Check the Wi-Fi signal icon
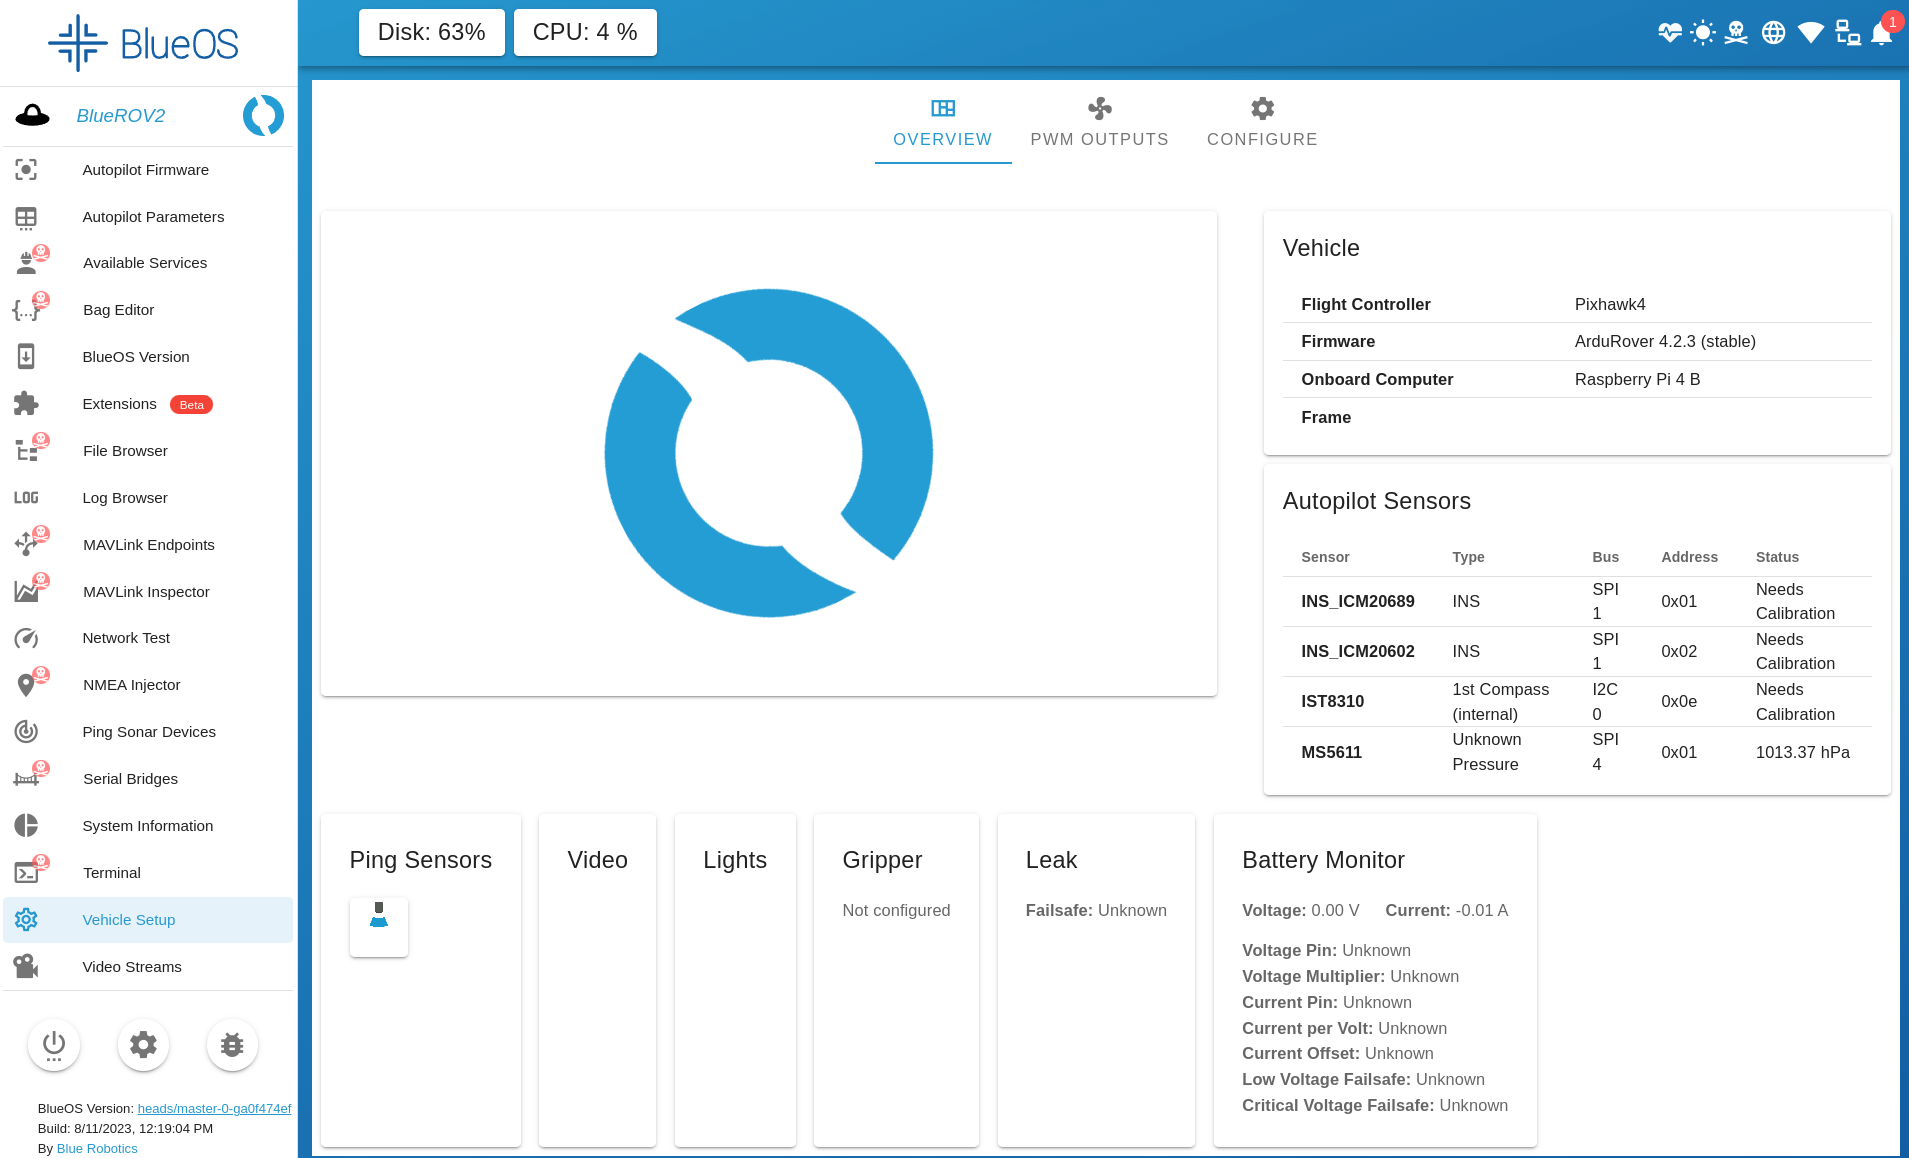Screen dimensions: 1909x1158 pyautogui.click(x=1809, y=32)
